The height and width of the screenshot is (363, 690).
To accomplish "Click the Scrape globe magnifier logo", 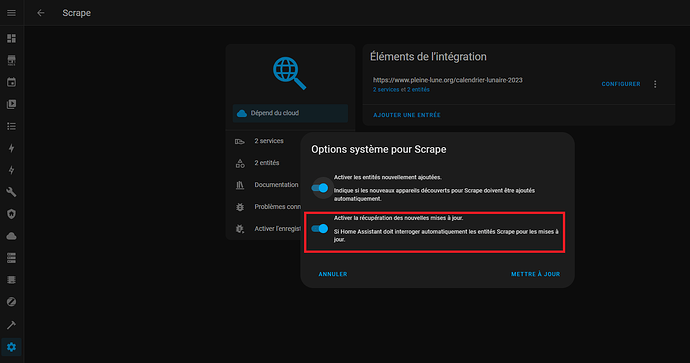I will [289, 73].
